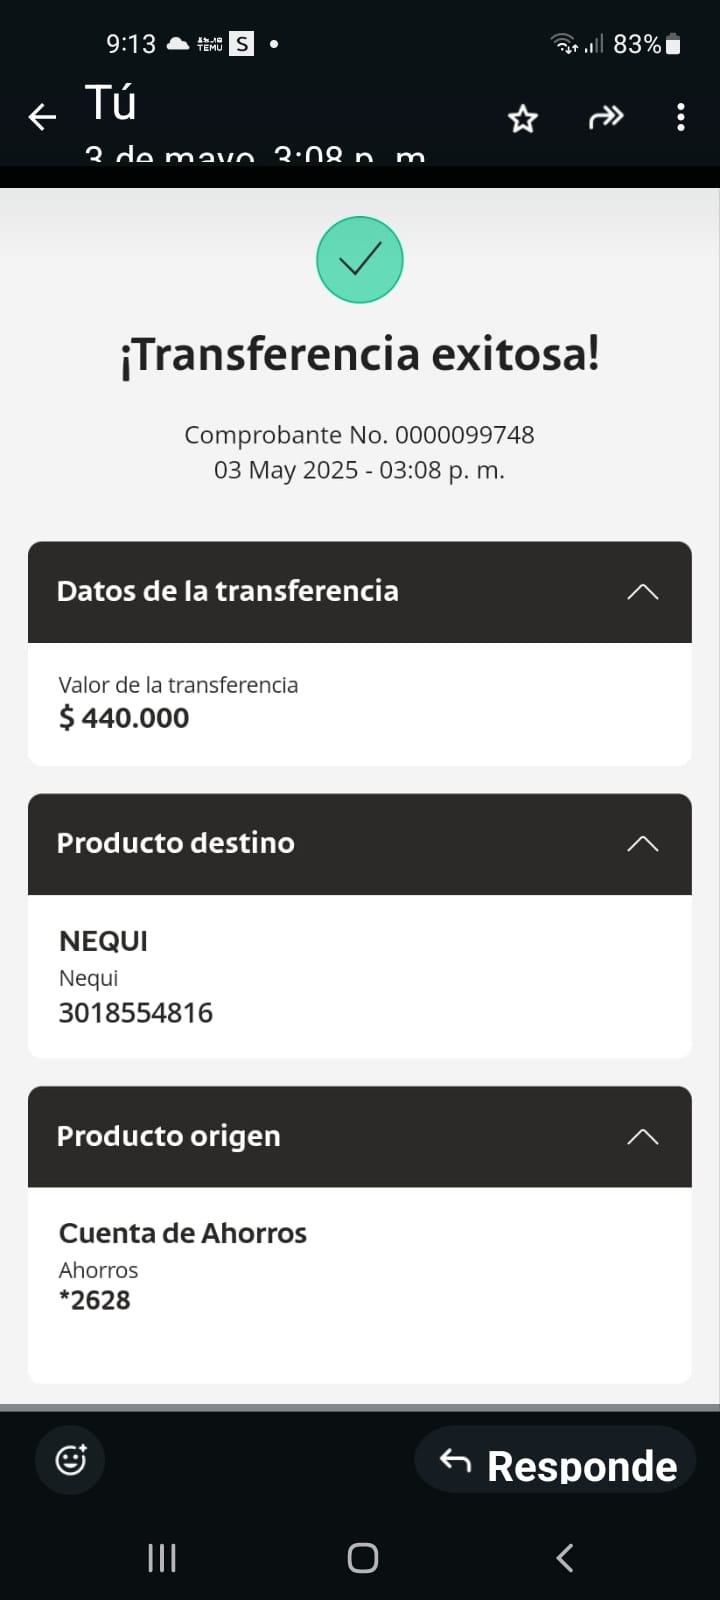Star this message

click(x=523, y=119)
